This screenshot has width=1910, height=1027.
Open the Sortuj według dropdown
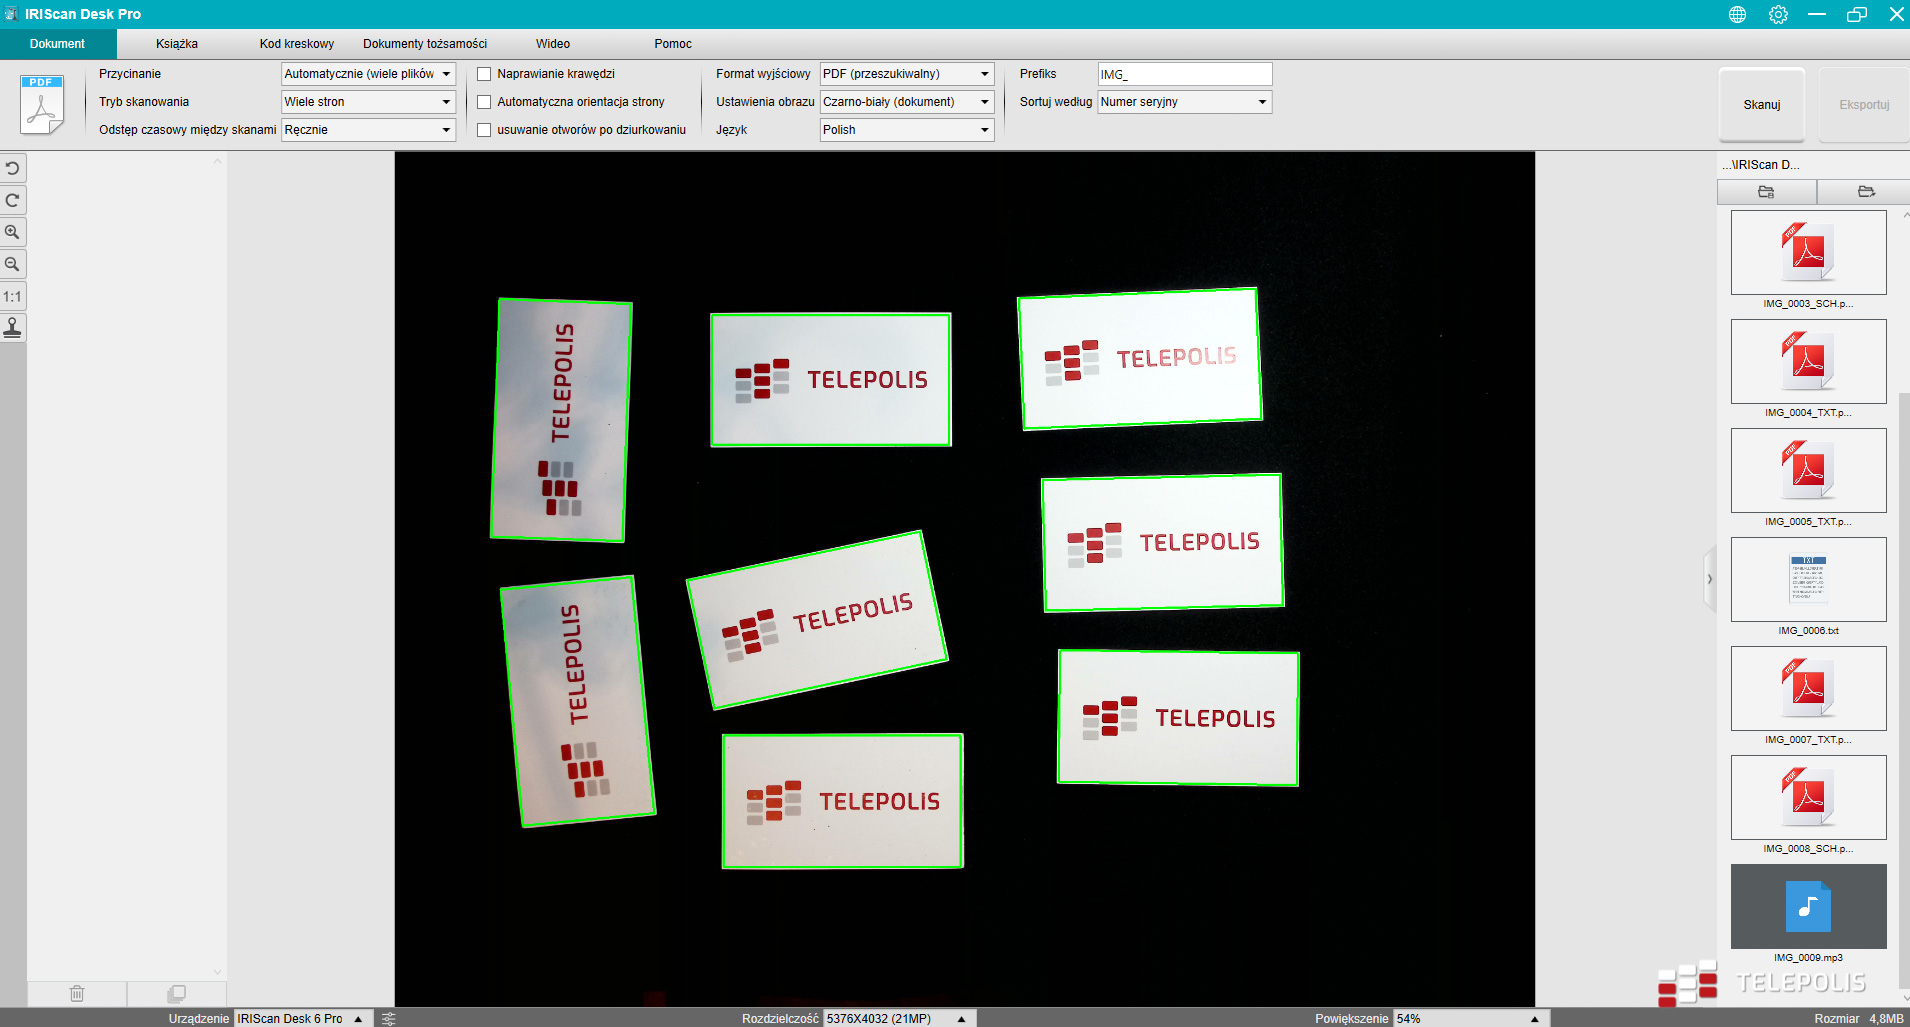pyautogui.click(x=1184, y=102)
